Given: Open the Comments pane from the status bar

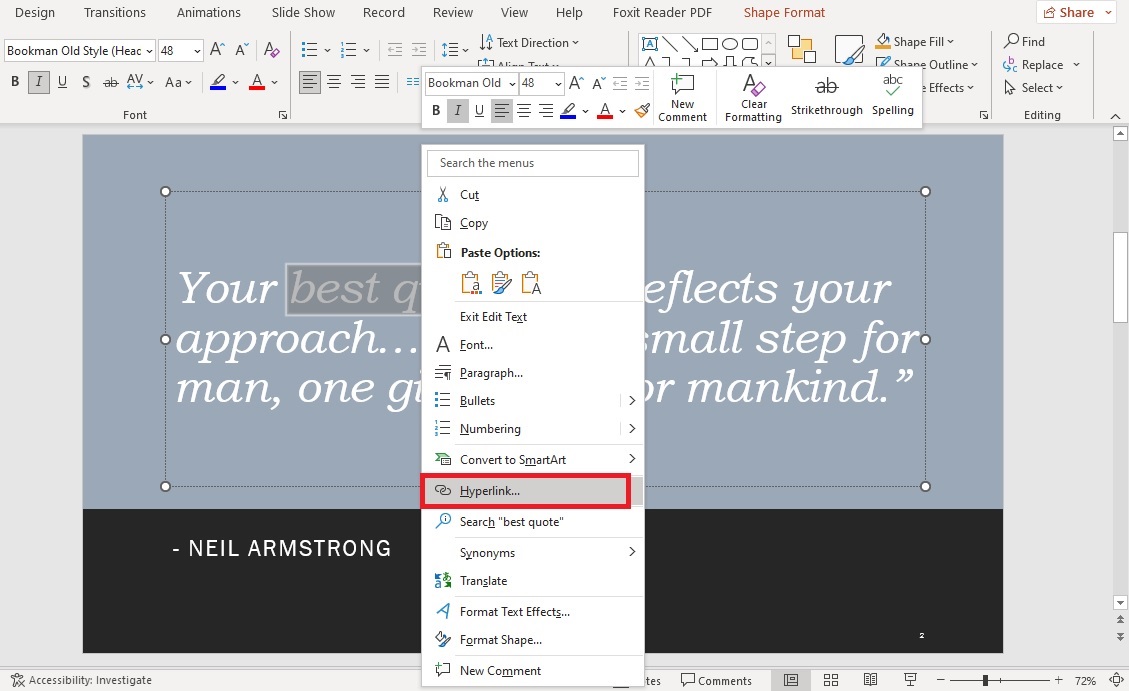Looking at the screenshot, I should tap(718, 679).
